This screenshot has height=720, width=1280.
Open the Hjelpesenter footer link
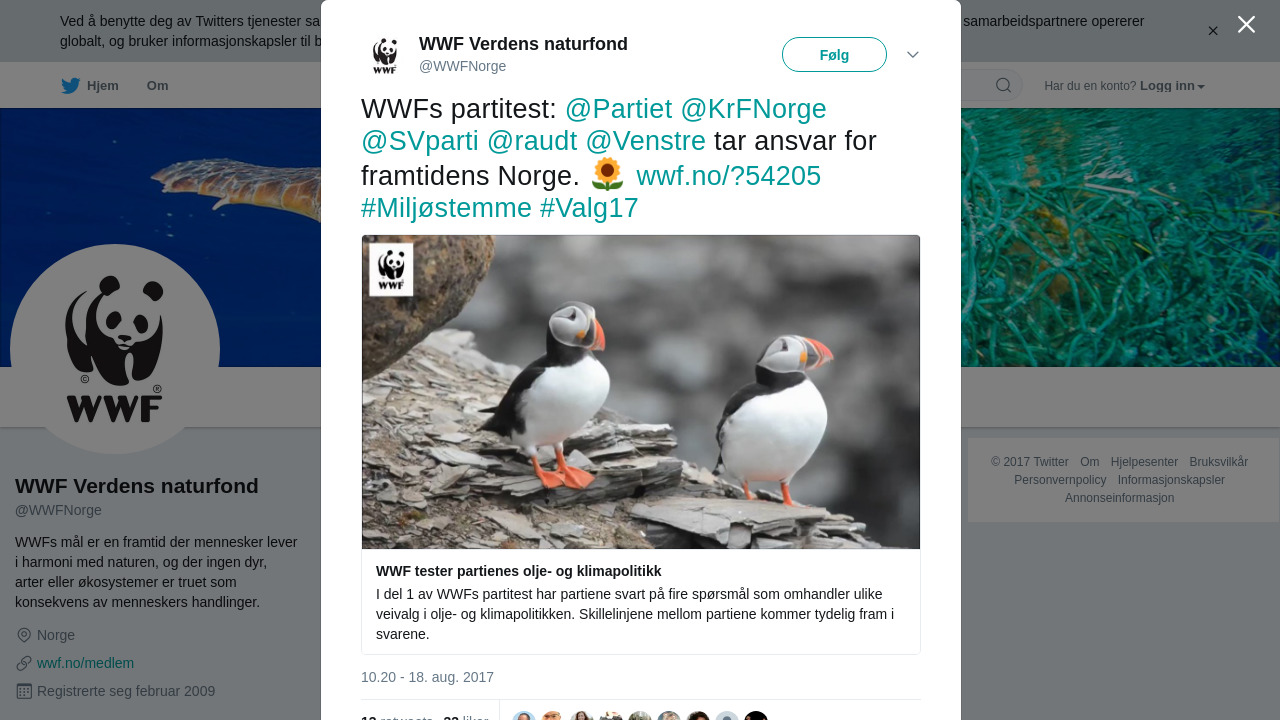pos(1144,462)
